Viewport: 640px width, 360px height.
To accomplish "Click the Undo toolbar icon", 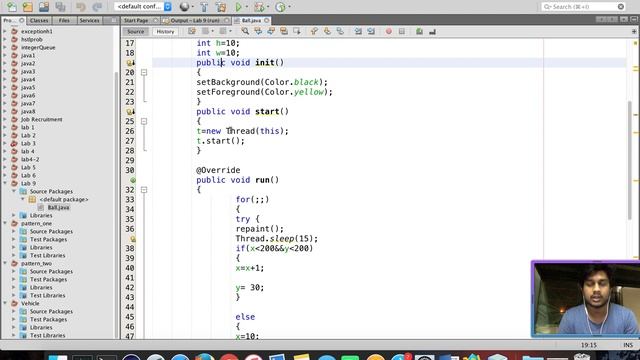I will pos(80,7).
